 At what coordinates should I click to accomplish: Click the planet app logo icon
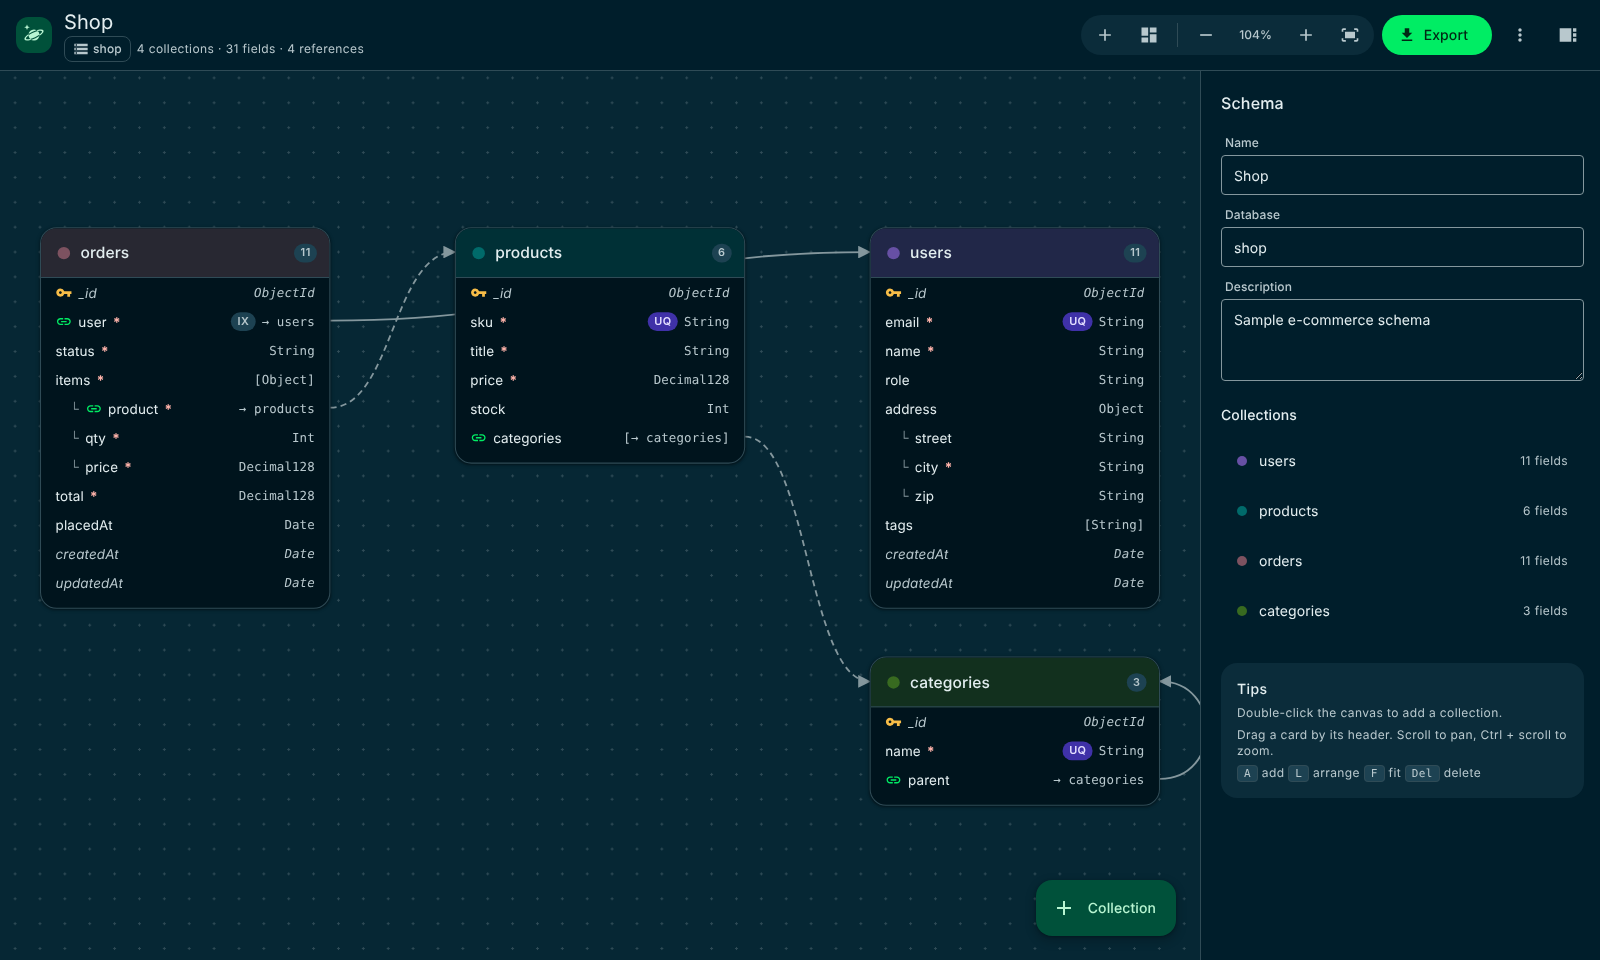tap(34, 35)
